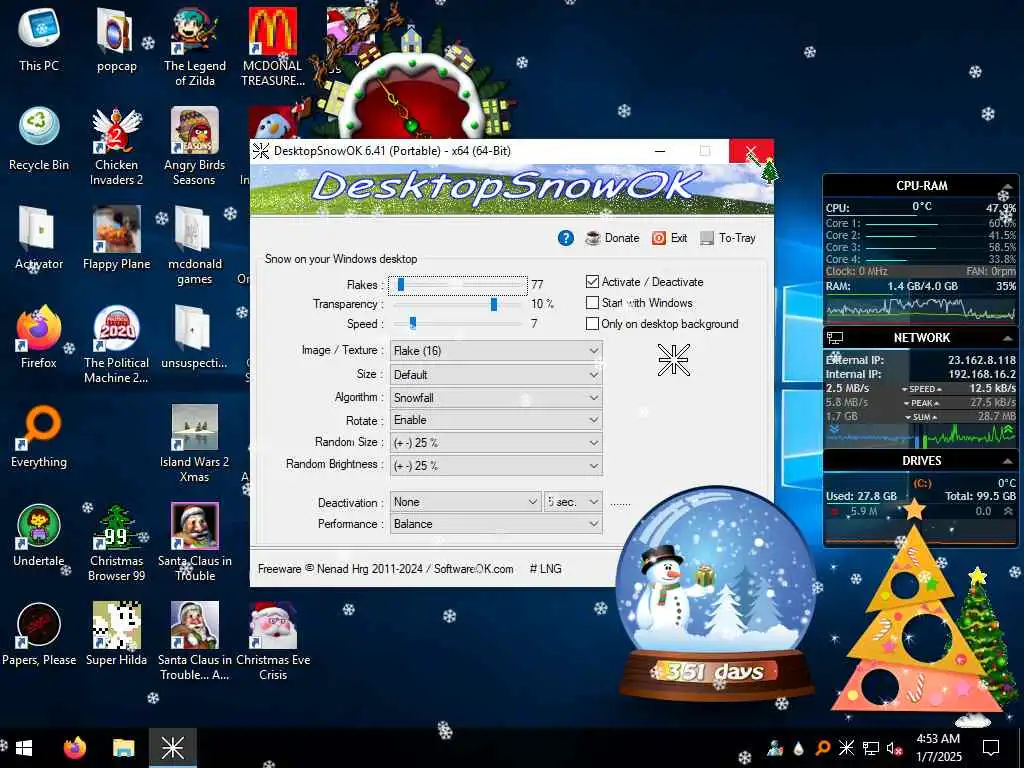The image size is (1024, 768).
Task: Select MCDONAL TREASURE shortcut icon
Action: (x=273, y=47)
